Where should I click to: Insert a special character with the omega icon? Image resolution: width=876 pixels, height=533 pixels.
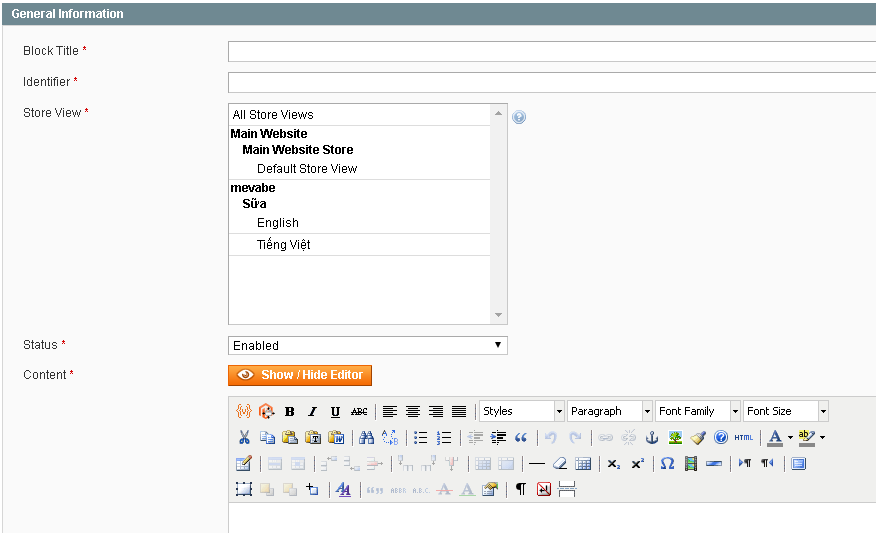[667, 463]
